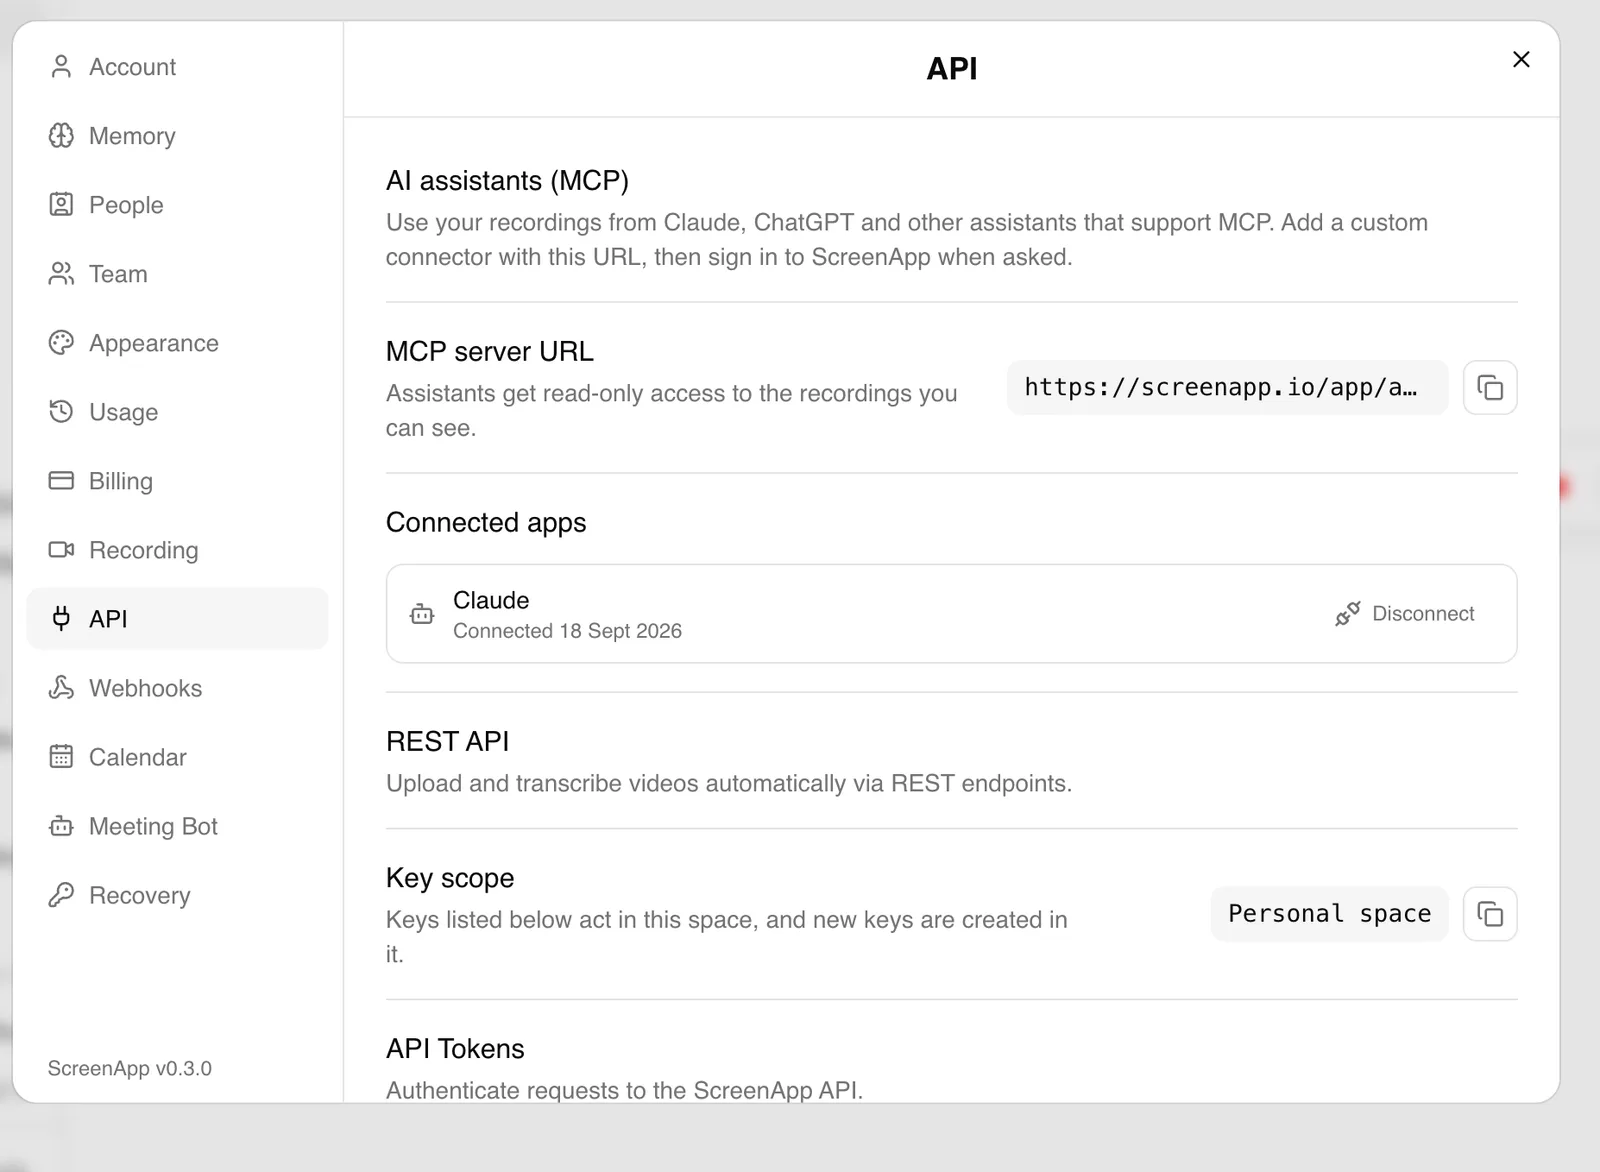Open the Billing section
Image resolution: width=1600 pixels, height=1172 pixels.
(177, 481)
